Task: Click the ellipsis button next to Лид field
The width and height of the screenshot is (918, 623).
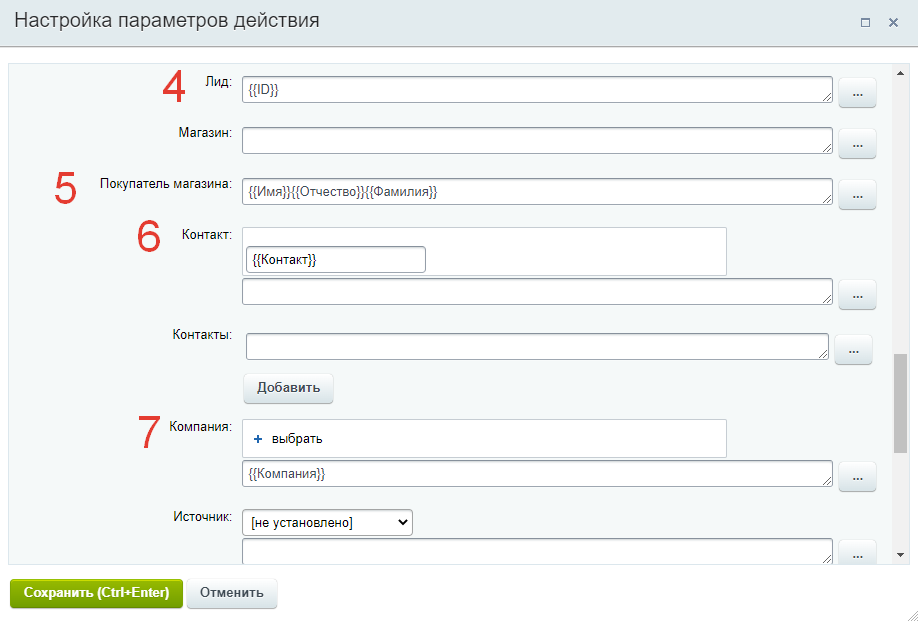Action: click(856, 94)
